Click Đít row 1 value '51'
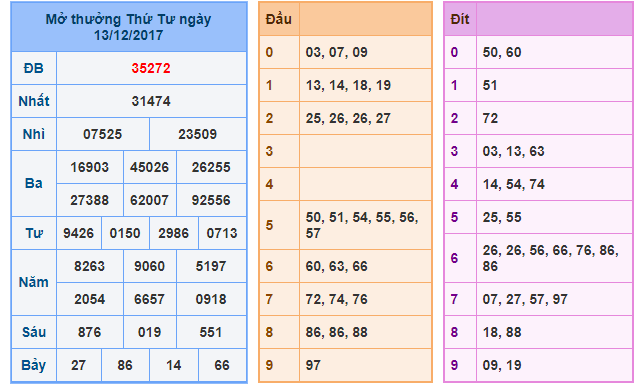The image size is (638, 389). (490, 85)
